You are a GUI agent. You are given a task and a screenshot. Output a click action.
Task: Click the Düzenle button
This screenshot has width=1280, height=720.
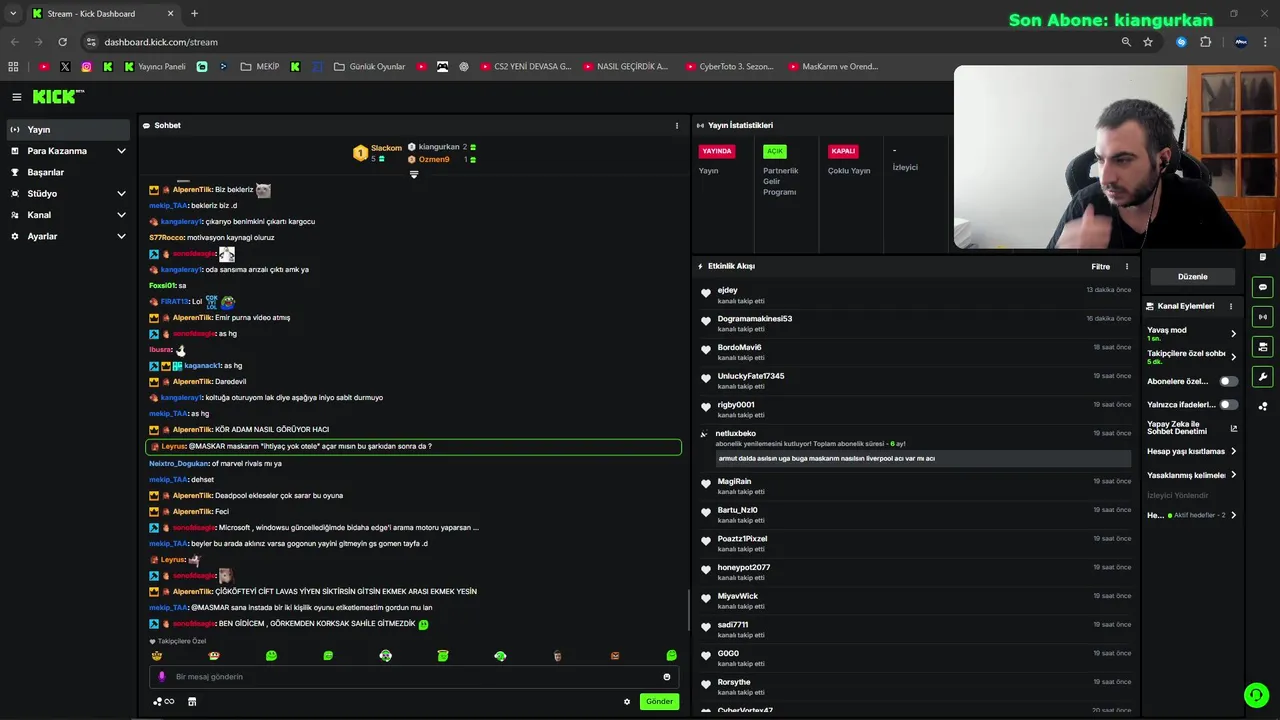pyautogui.click(x=1192, y=277)
